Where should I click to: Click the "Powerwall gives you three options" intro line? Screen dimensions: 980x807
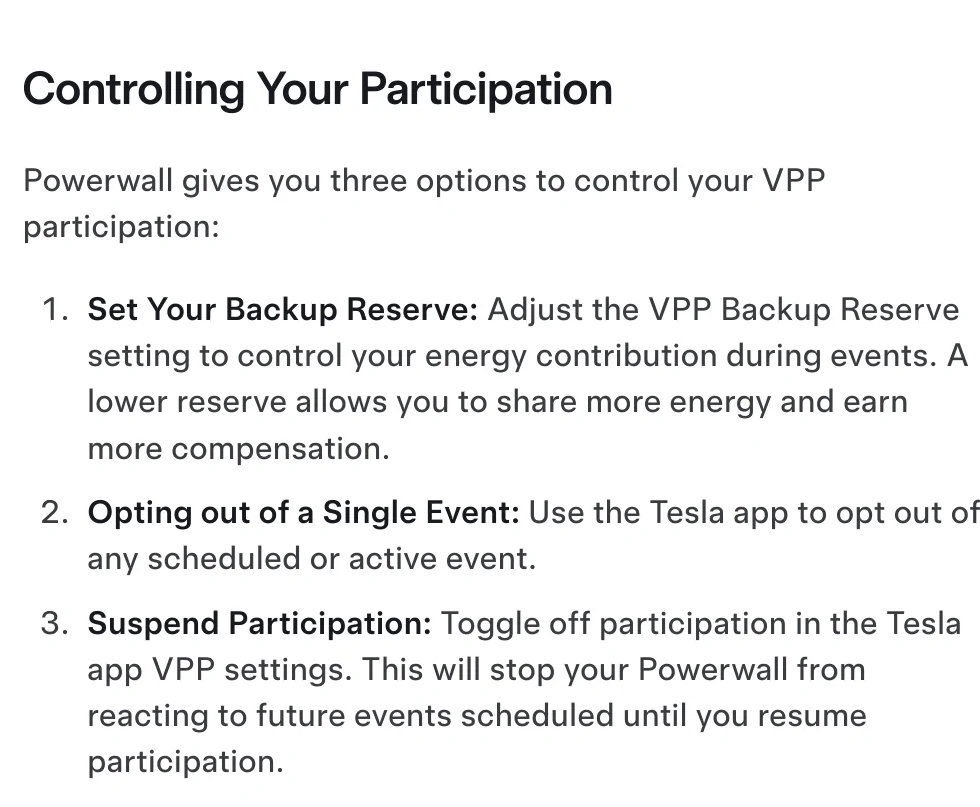coord(424,181)
